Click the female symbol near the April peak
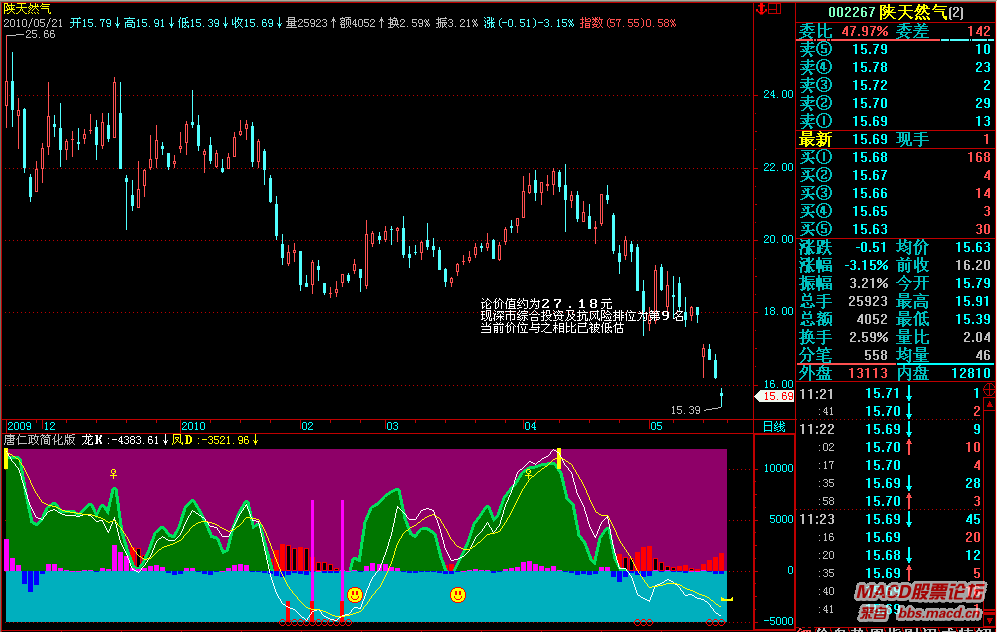The width and height of the screenshot is (997, 632). click(528, 474)
